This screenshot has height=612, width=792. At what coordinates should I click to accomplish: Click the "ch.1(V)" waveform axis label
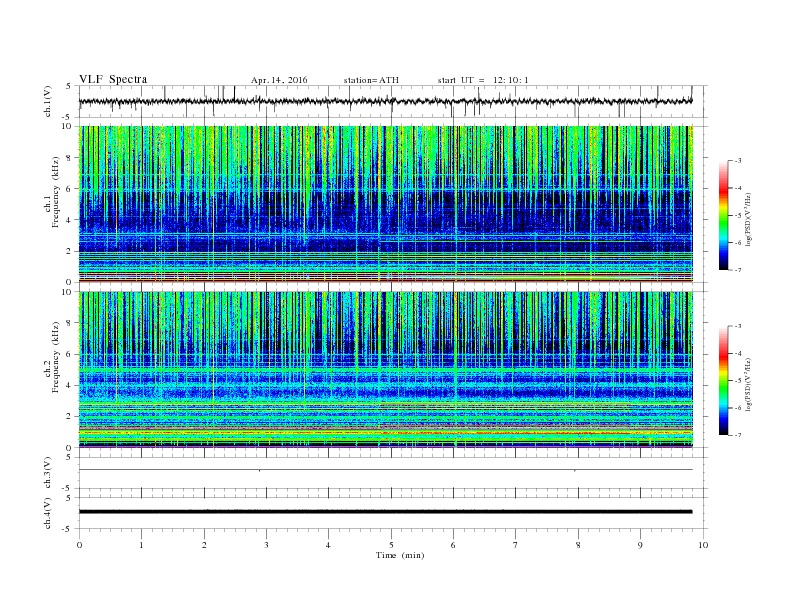point(48,102)
